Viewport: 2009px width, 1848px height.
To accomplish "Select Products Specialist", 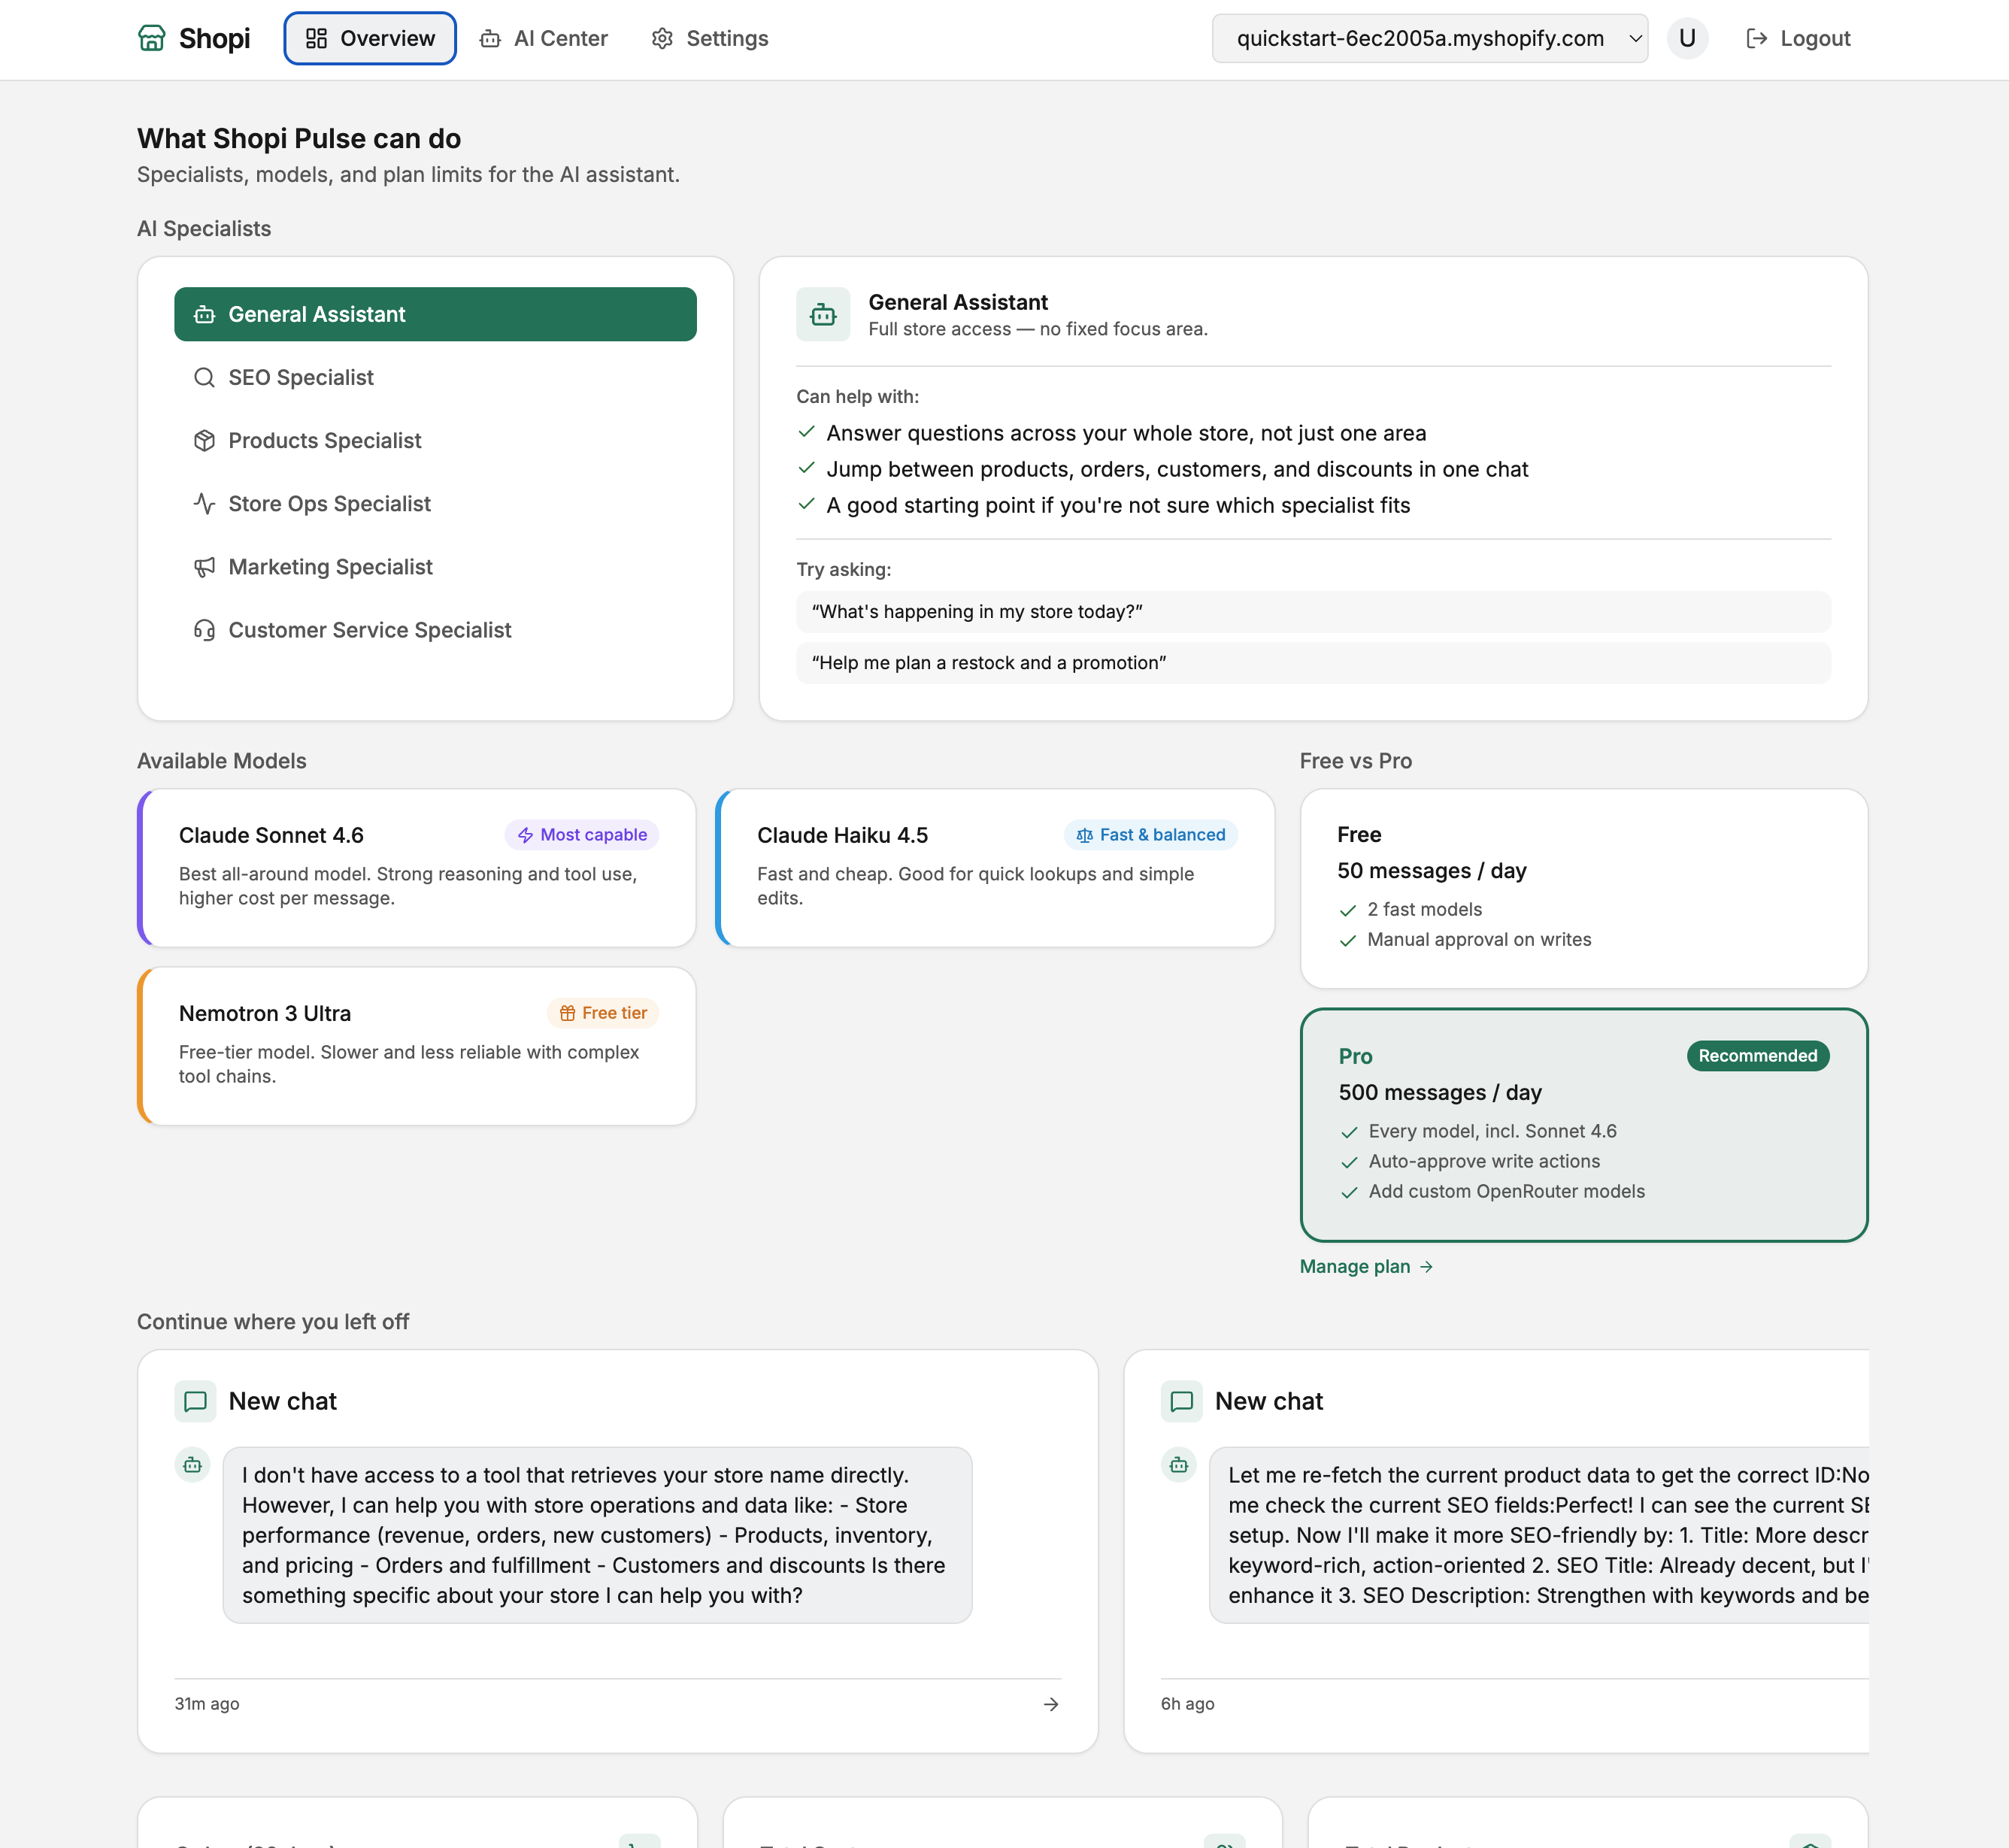I will 435,440.
